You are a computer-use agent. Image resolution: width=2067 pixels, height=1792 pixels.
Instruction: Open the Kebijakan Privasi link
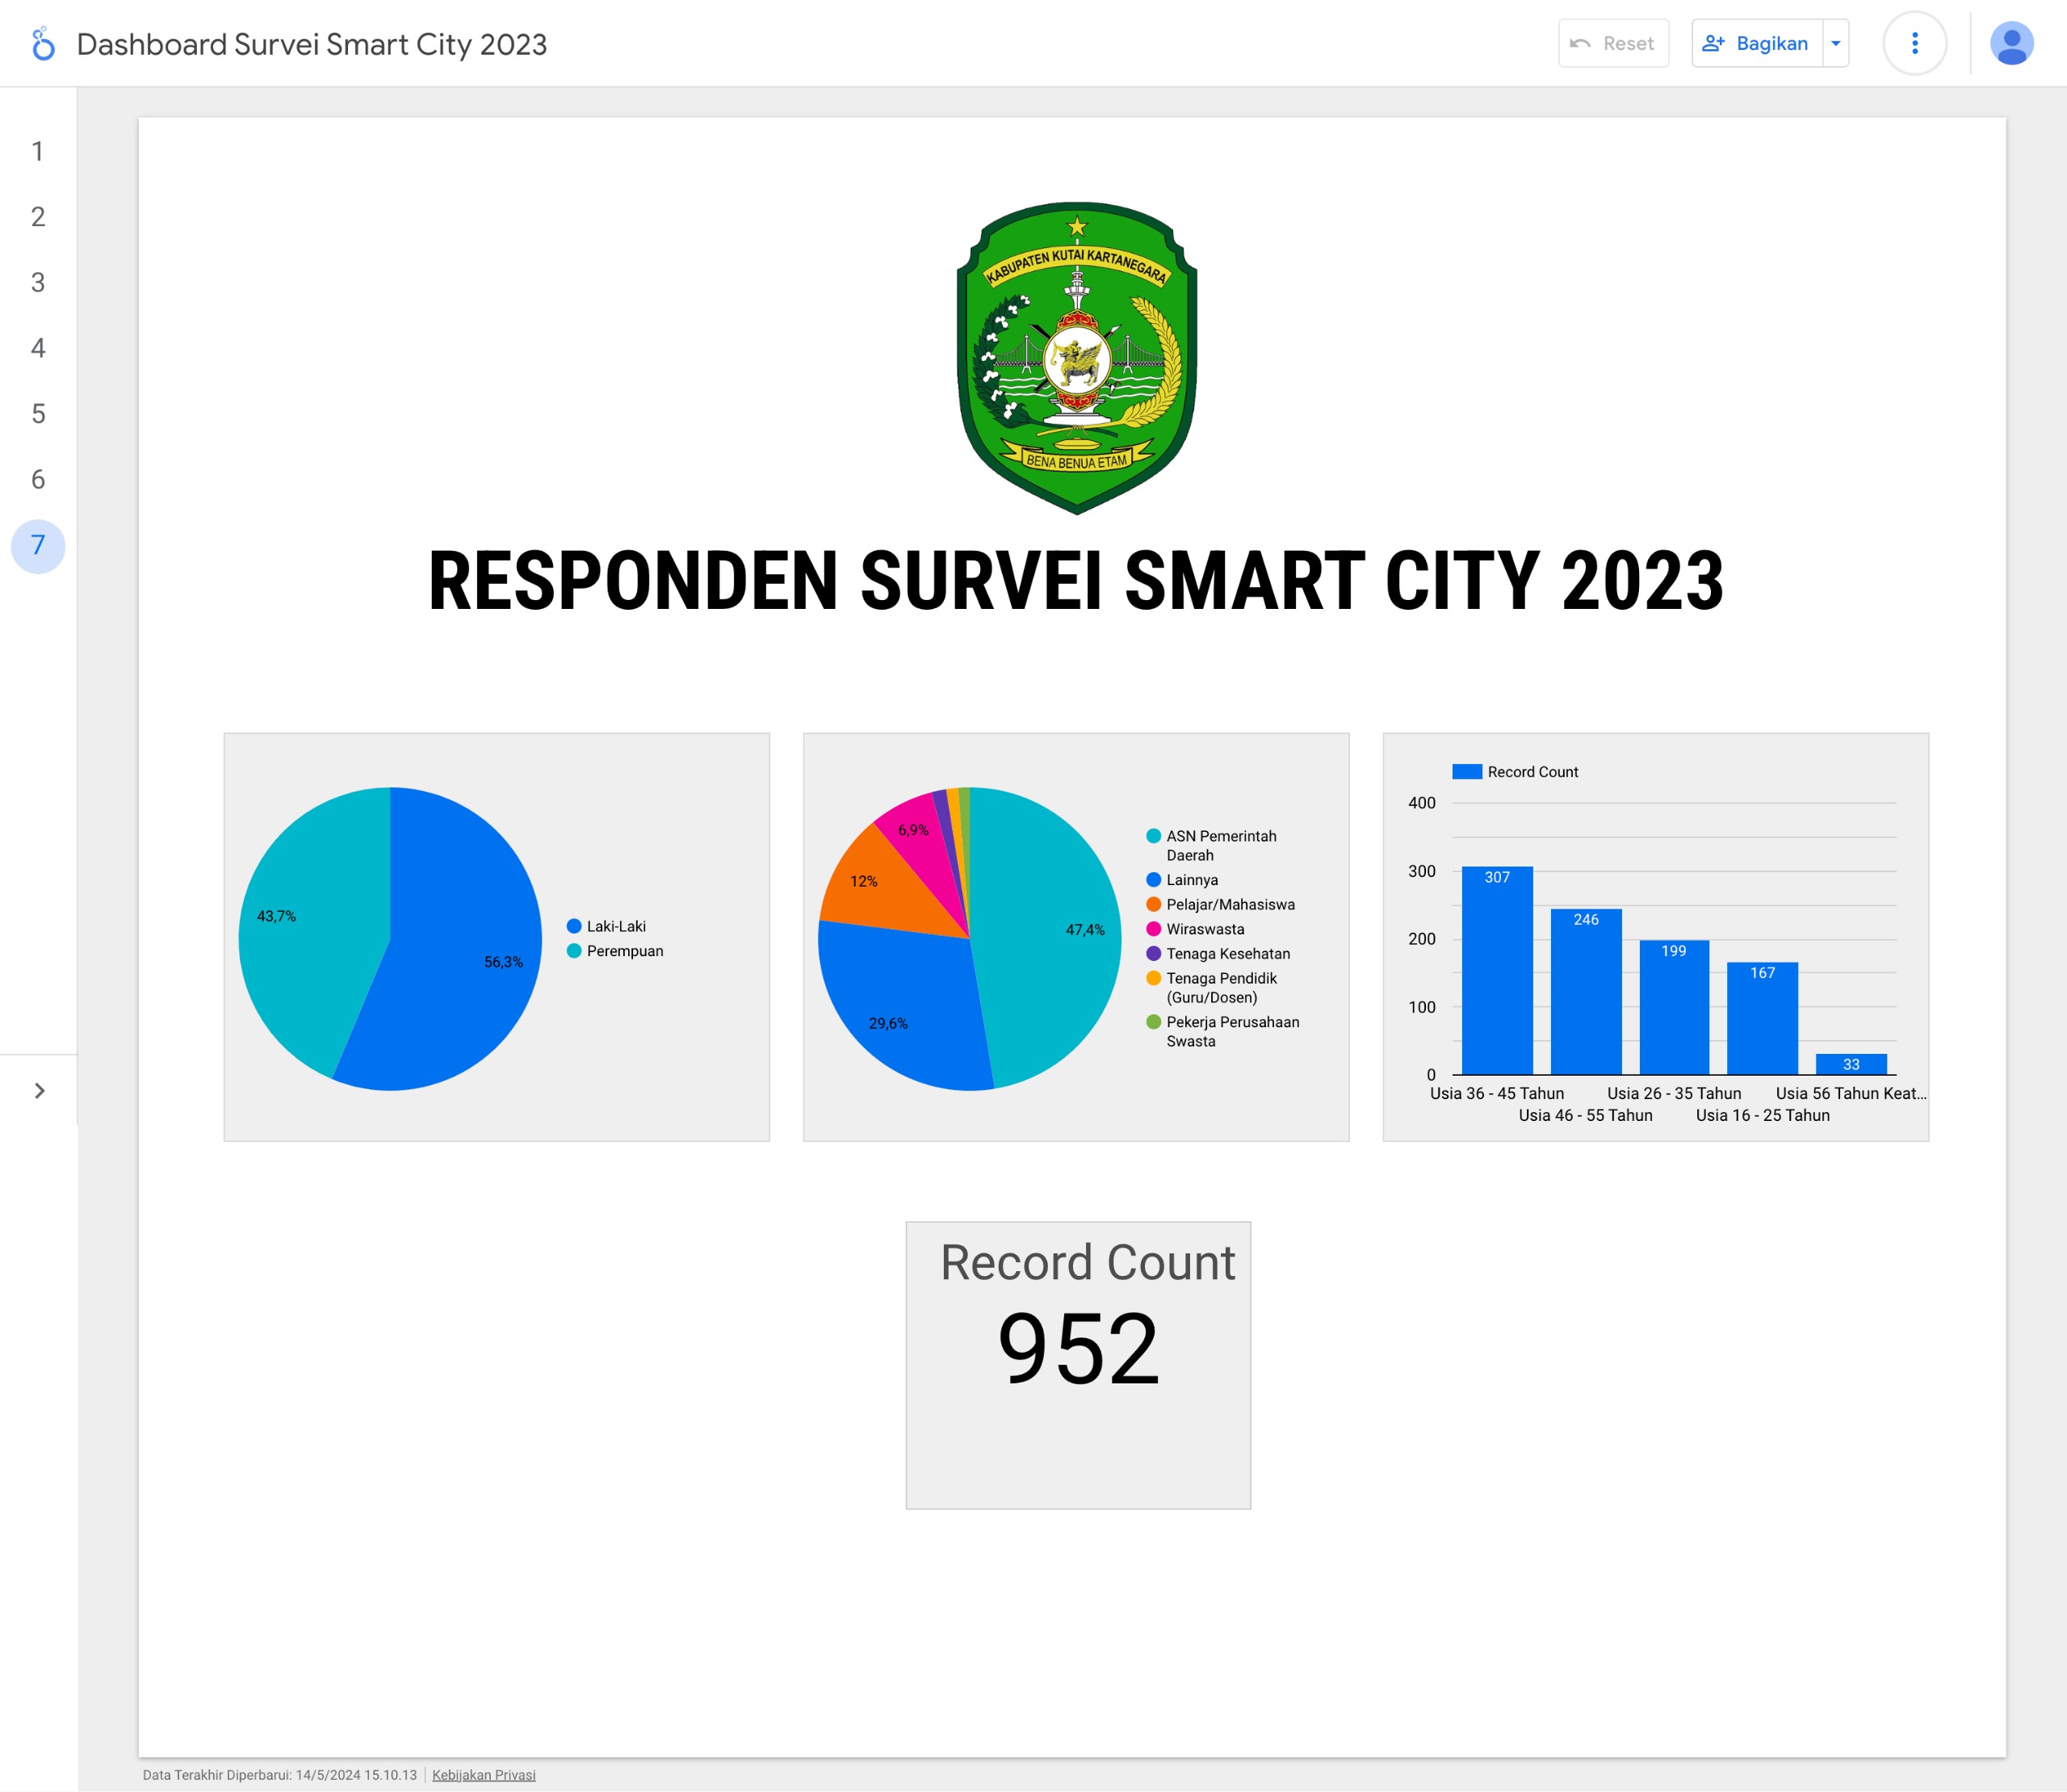tap(483, 1775)
